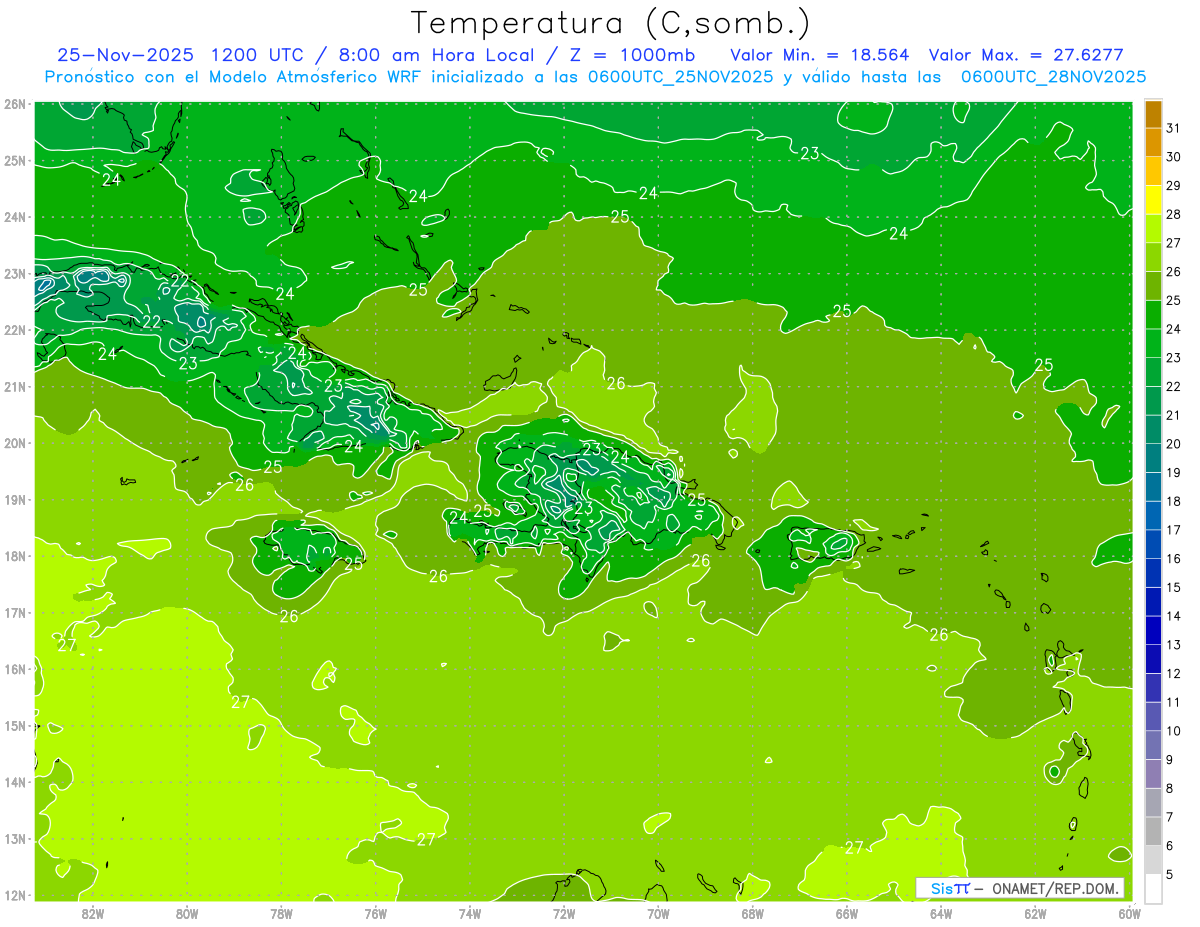Viewport: 1200px width, 927px height.
Task: Click the legend value 13
Action: pos(1174,645)
